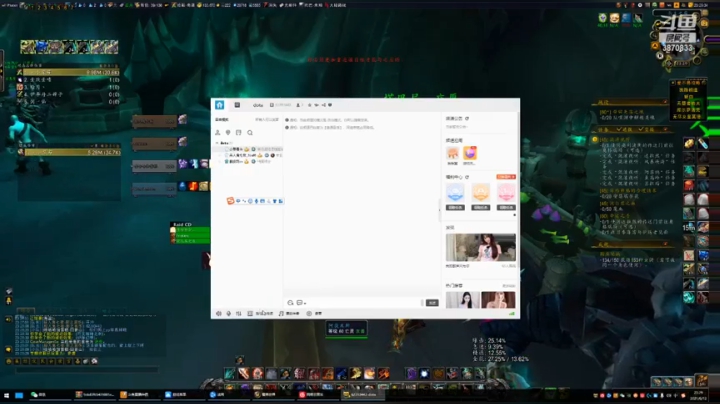Click the share icon in channel header
720x404 pixels.
[323, 105]
